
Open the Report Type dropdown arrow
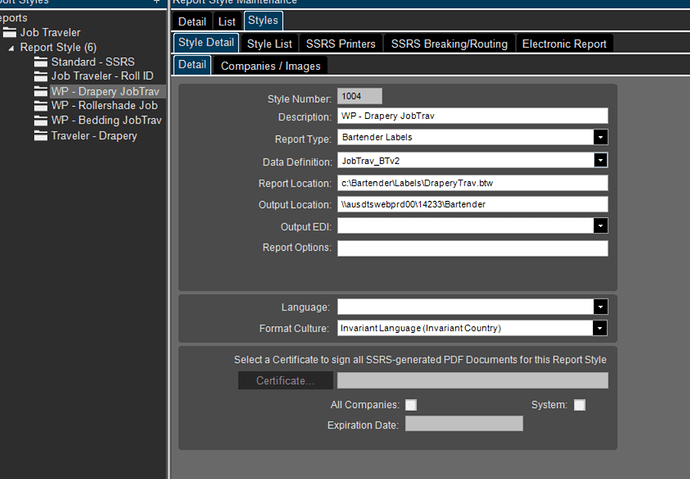pyautogui.click(x=600, y=137)
